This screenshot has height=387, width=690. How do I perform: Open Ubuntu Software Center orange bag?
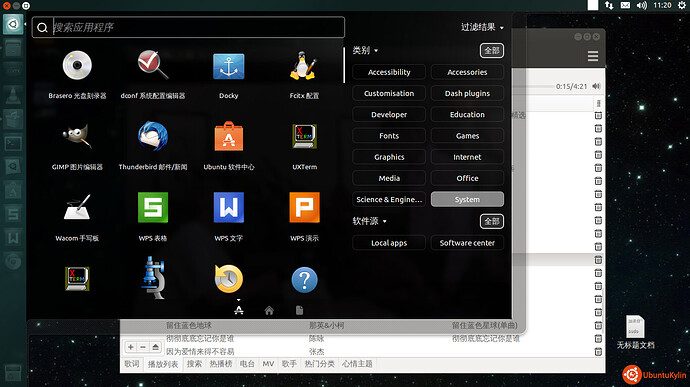(228, 136)
